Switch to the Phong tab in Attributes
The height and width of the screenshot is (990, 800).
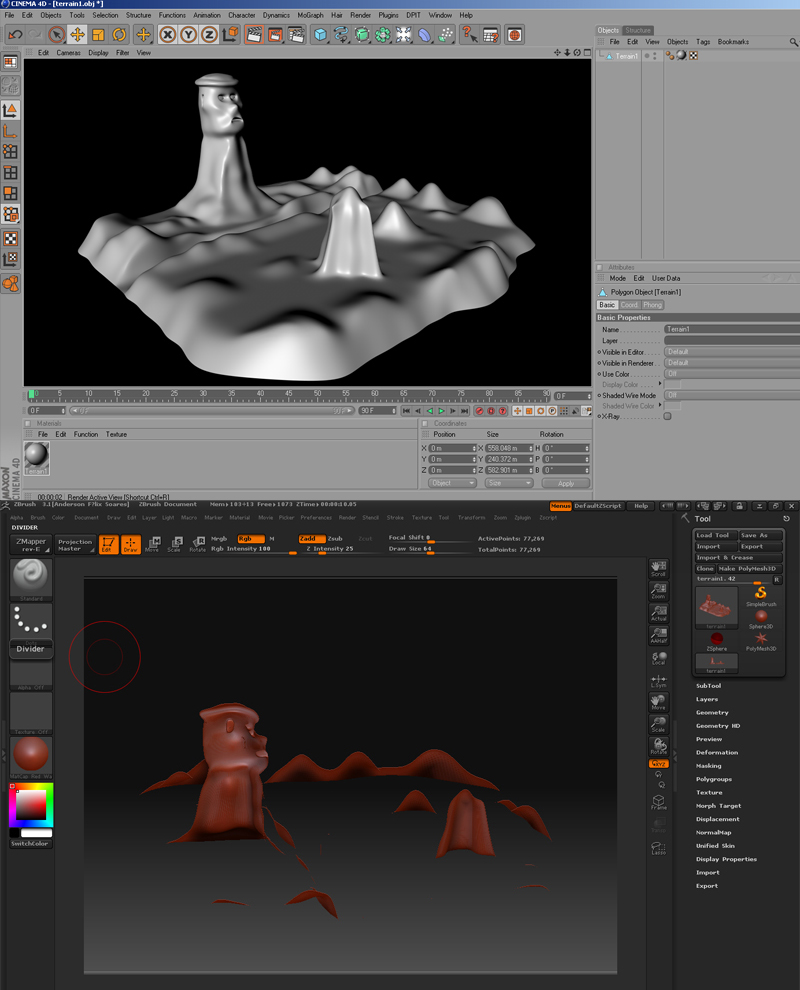652,305
